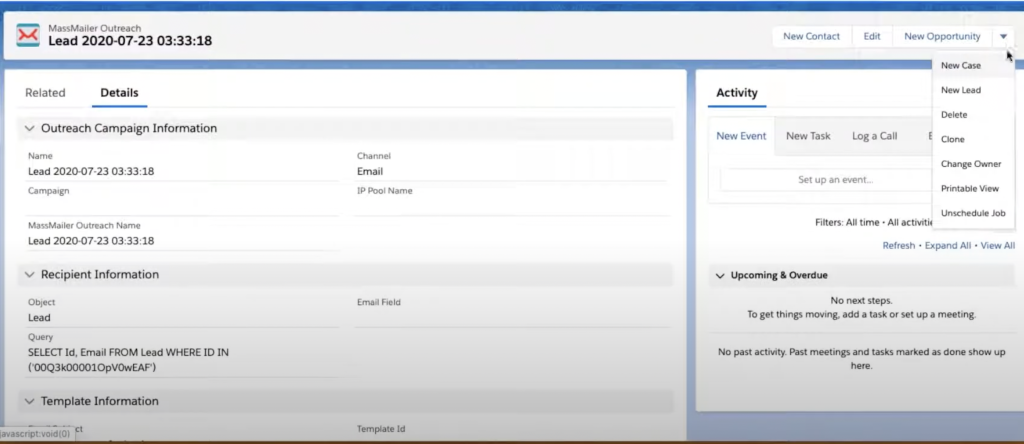1024x444 pixels.
Task: Click the Expand All link
Action: pos(948,246)
